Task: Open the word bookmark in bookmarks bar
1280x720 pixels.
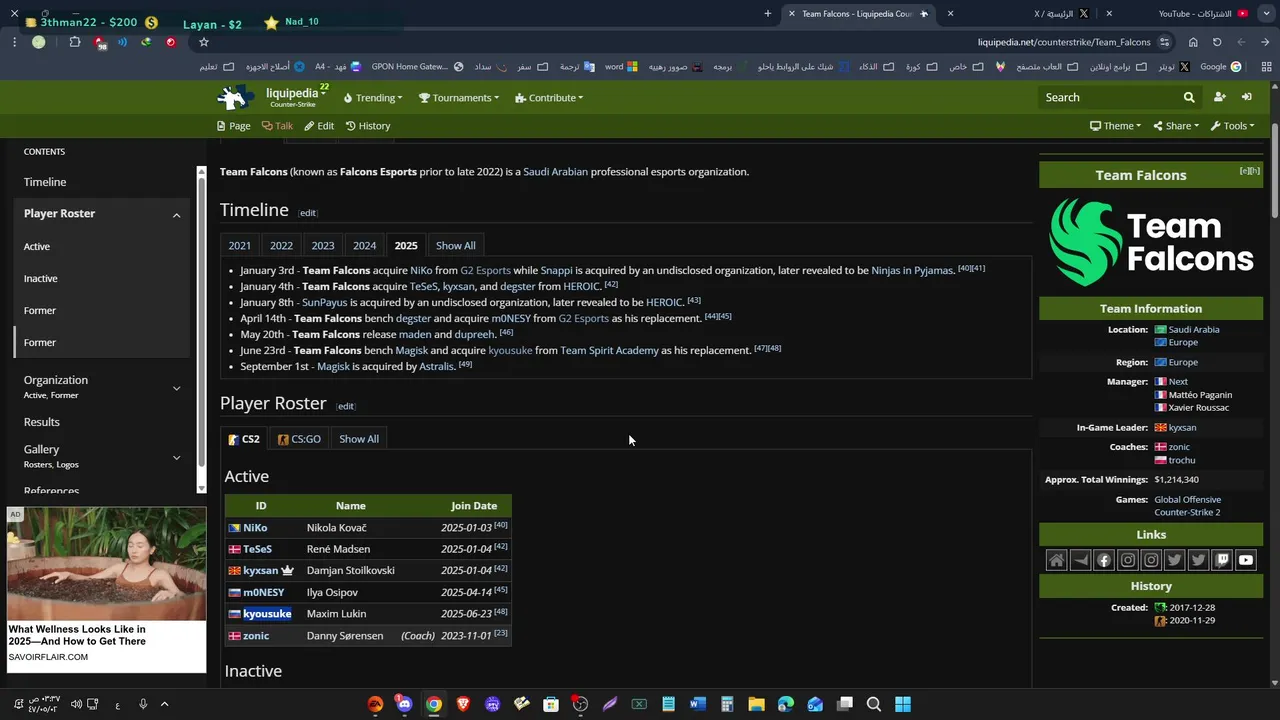Action: [x=622, y=67]
